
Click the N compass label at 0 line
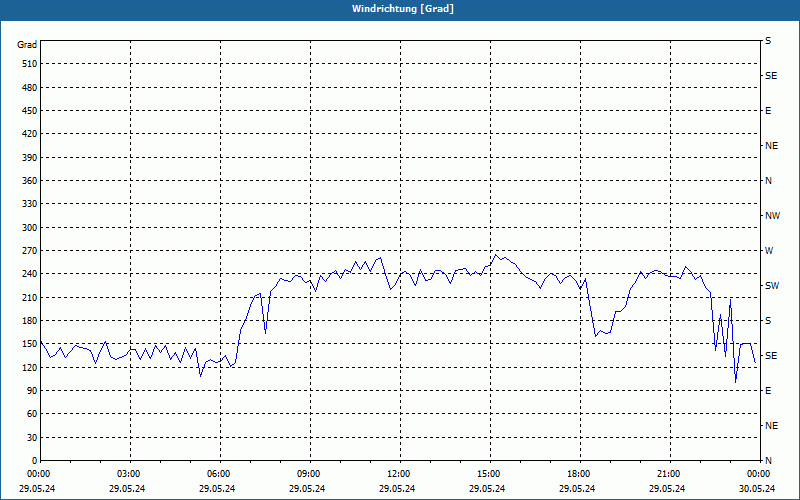(x=769, y=461)
